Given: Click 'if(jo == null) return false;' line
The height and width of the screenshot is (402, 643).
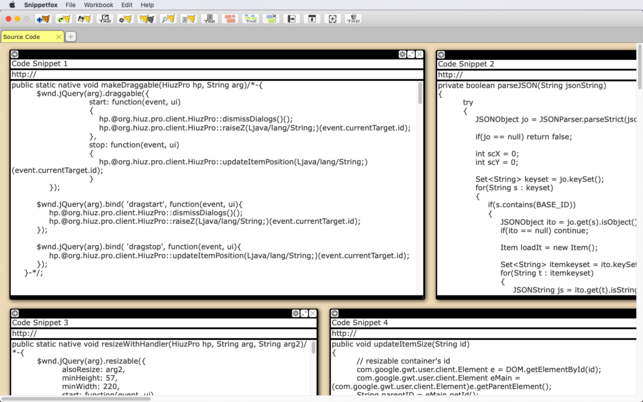Looking at the screenshot, I should (x=523, y=137).
